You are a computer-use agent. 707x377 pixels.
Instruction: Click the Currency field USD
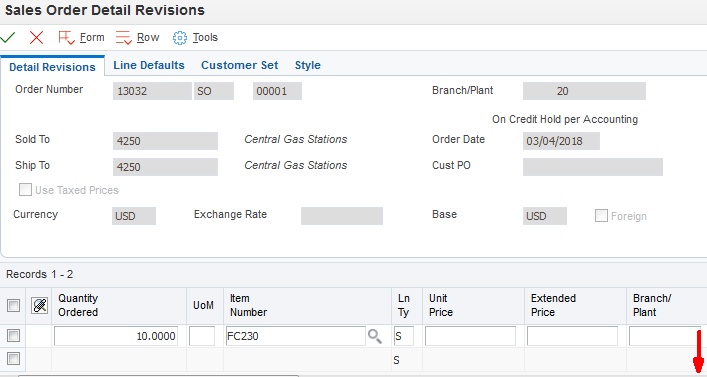point(134,216)
